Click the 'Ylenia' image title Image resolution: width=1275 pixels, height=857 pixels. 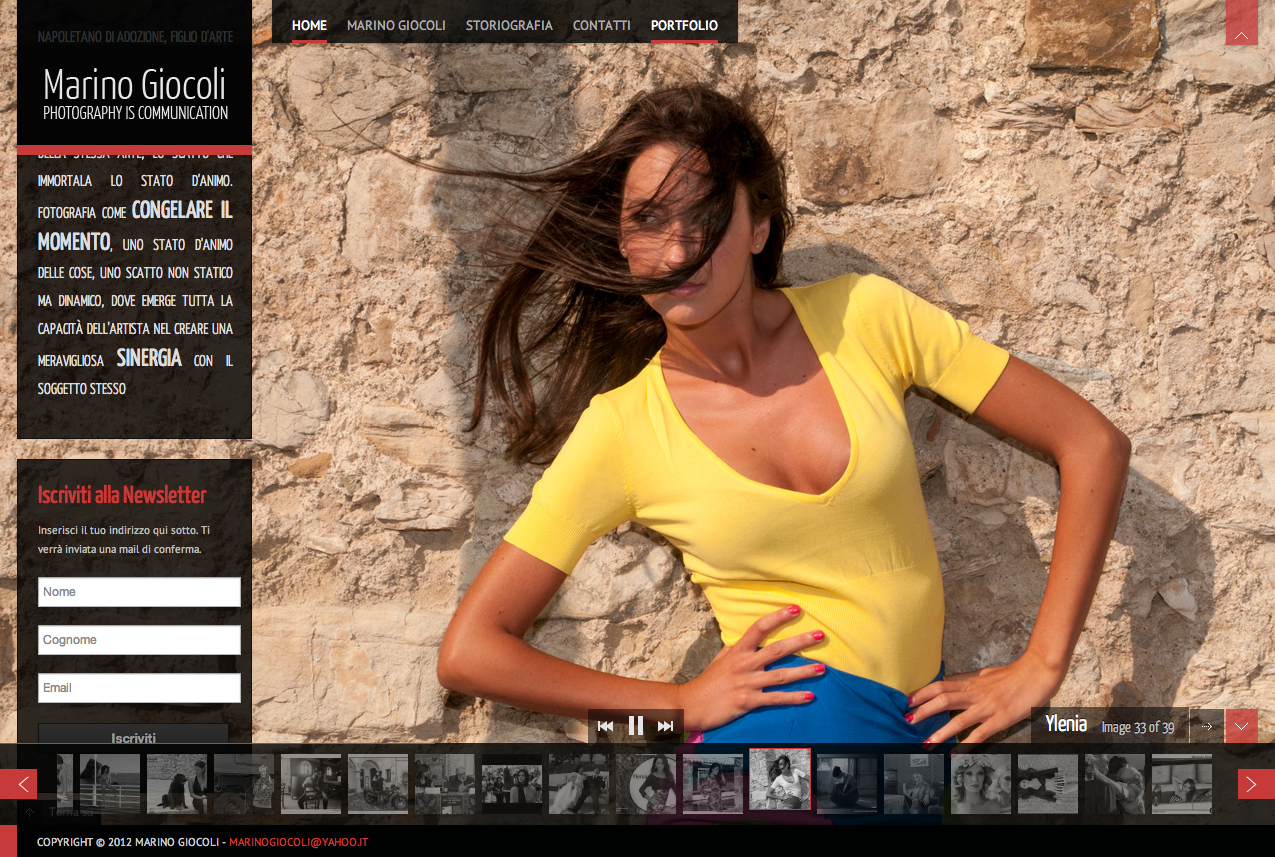[x=1066, y=724]
